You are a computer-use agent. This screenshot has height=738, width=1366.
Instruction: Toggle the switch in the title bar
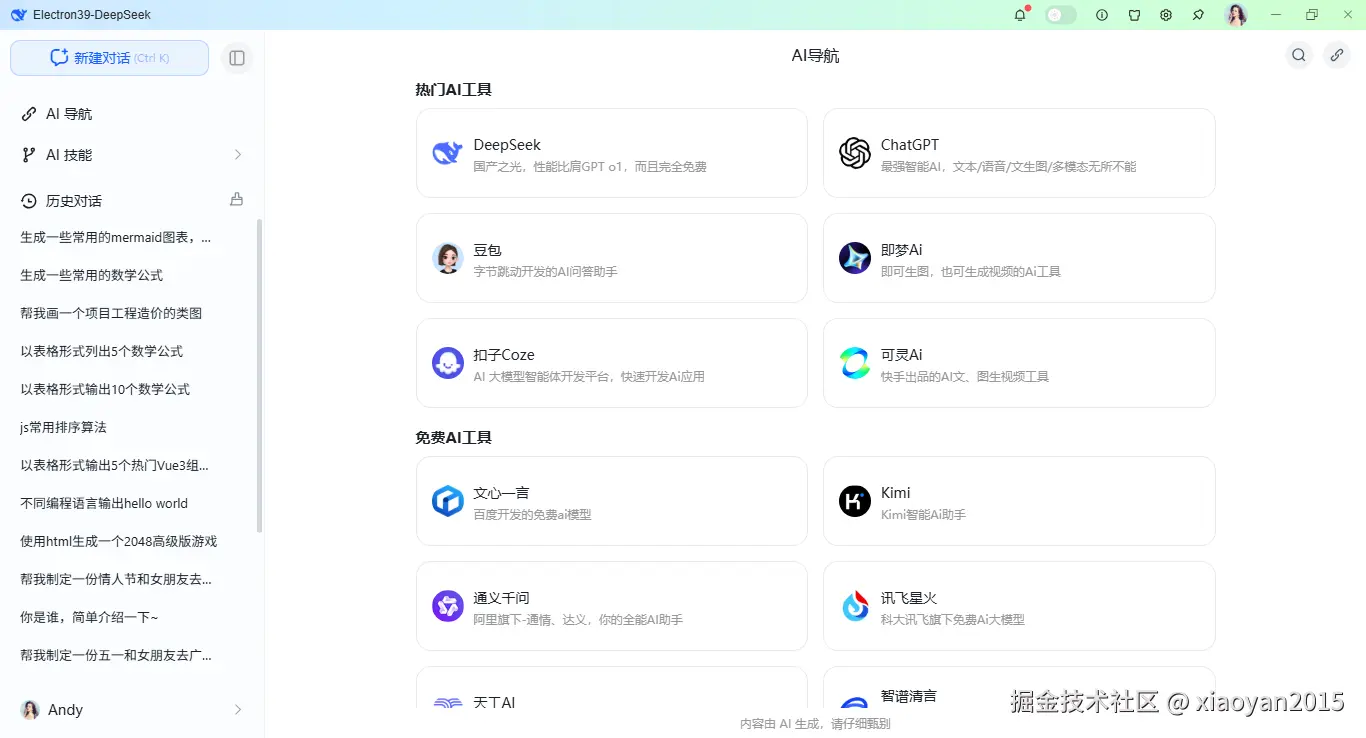[1060, 14]
